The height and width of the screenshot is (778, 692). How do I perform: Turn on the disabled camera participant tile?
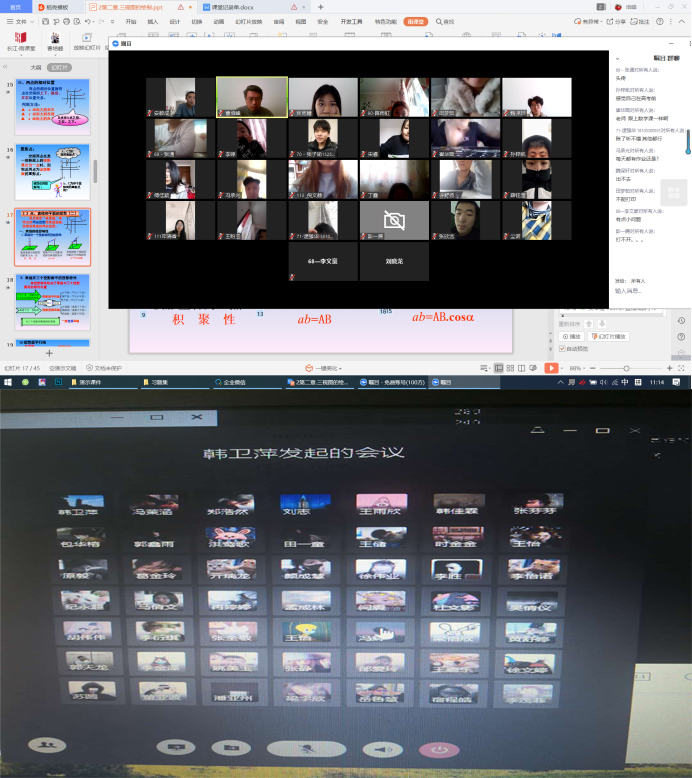(x=395, y=220)
